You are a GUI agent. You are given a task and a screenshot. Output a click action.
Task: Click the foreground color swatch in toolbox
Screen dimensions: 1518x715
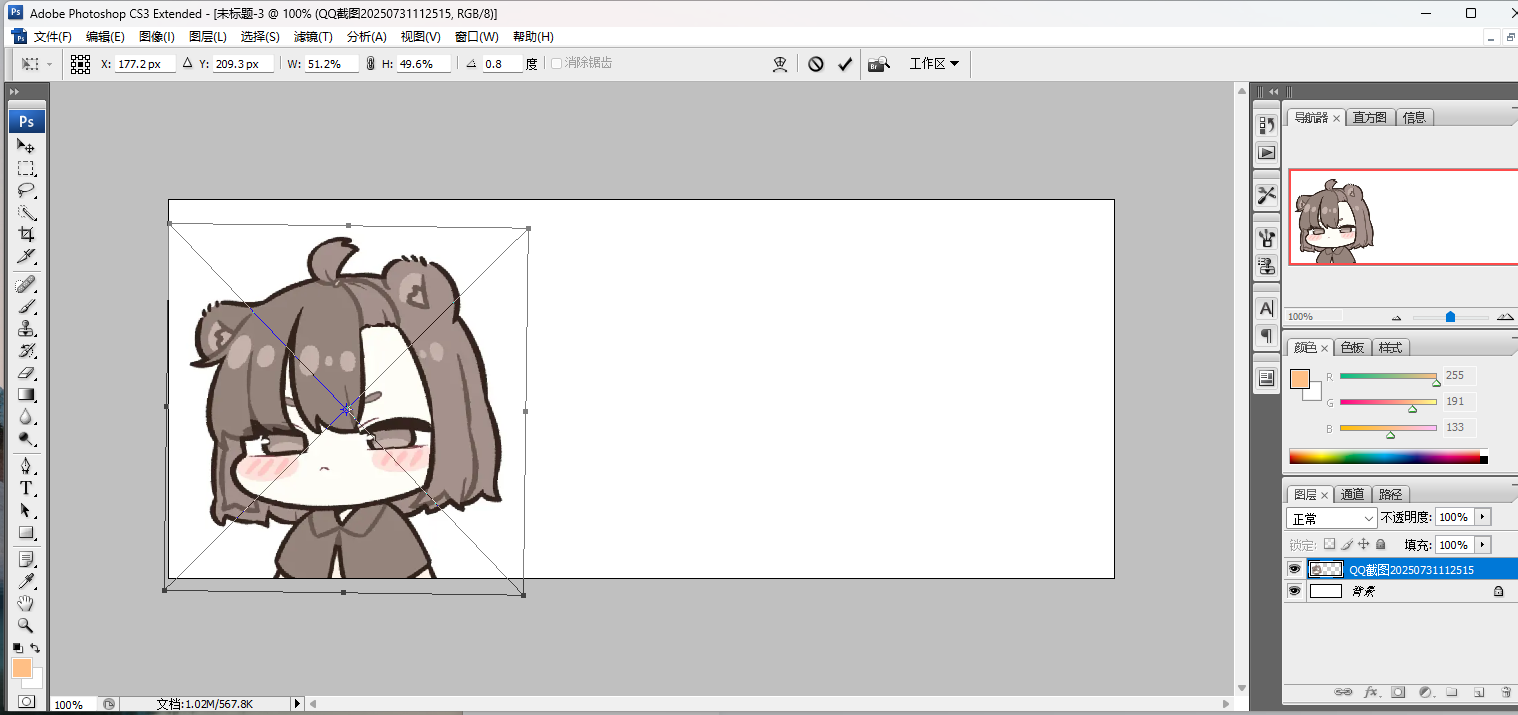coord(21,667)
